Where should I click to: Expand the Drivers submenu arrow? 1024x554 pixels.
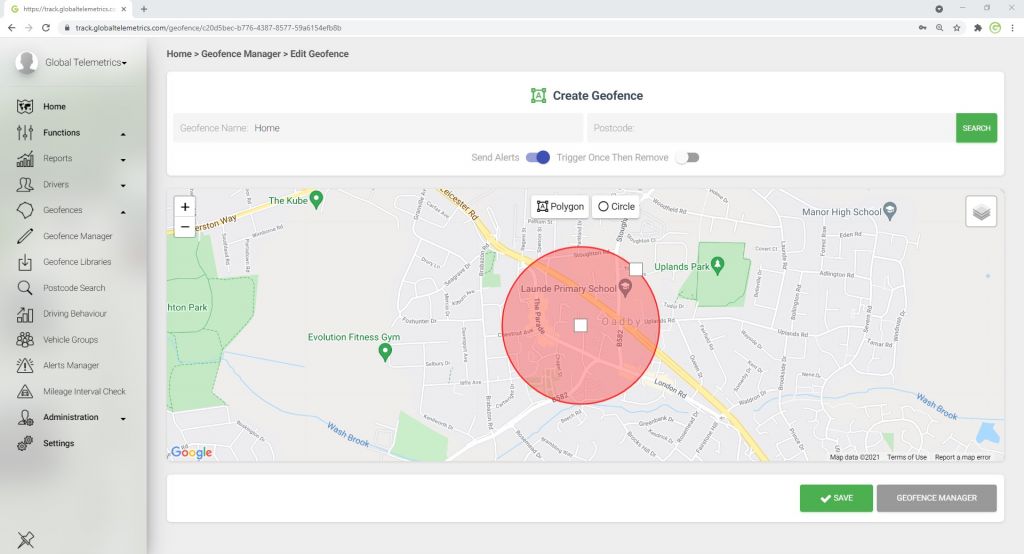coord(123,185)
